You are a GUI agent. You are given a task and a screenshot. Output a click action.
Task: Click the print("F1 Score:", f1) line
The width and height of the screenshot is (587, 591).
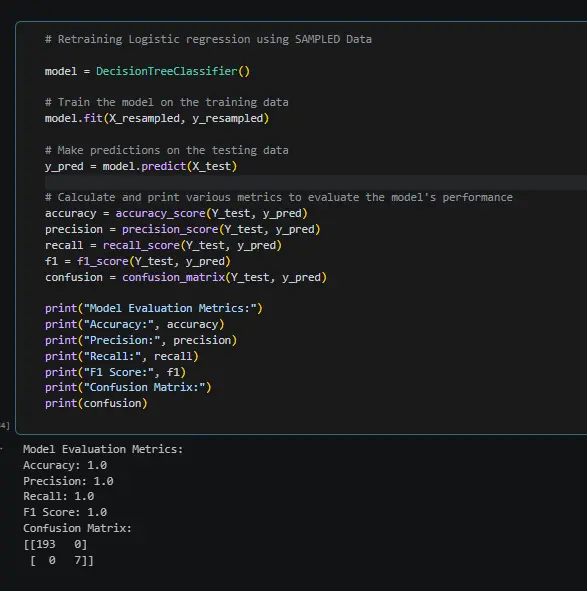pos(115,372)
